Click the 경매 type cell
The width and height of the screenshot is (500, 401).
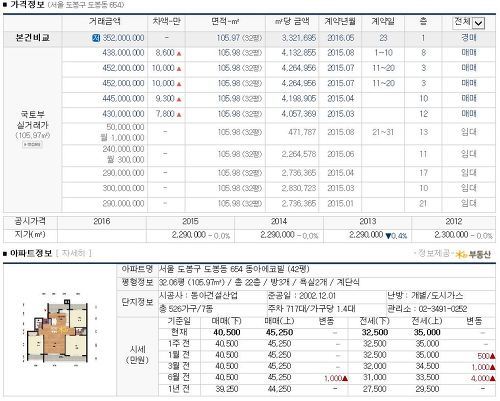tap(469, 38)
